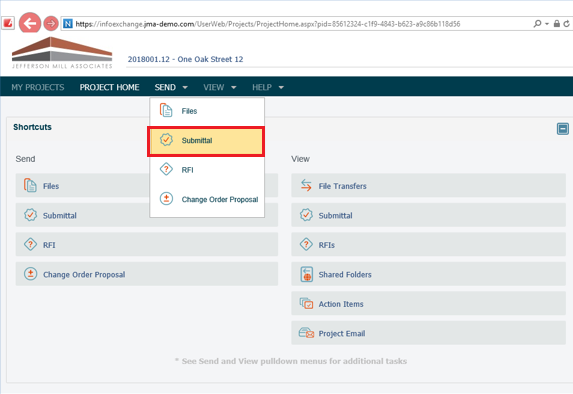Image resolution: width=573 pixels, height=394 pixels.
Task: Go to MY PROJECTS in navigation bar
Action: click(x=38, y=87)
